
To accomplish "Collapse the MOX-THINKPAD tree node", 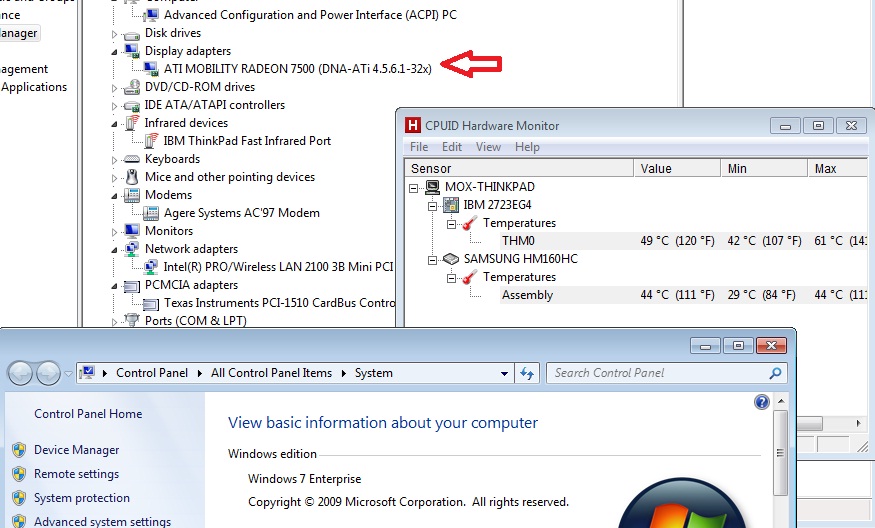I will tap(414, 188).
